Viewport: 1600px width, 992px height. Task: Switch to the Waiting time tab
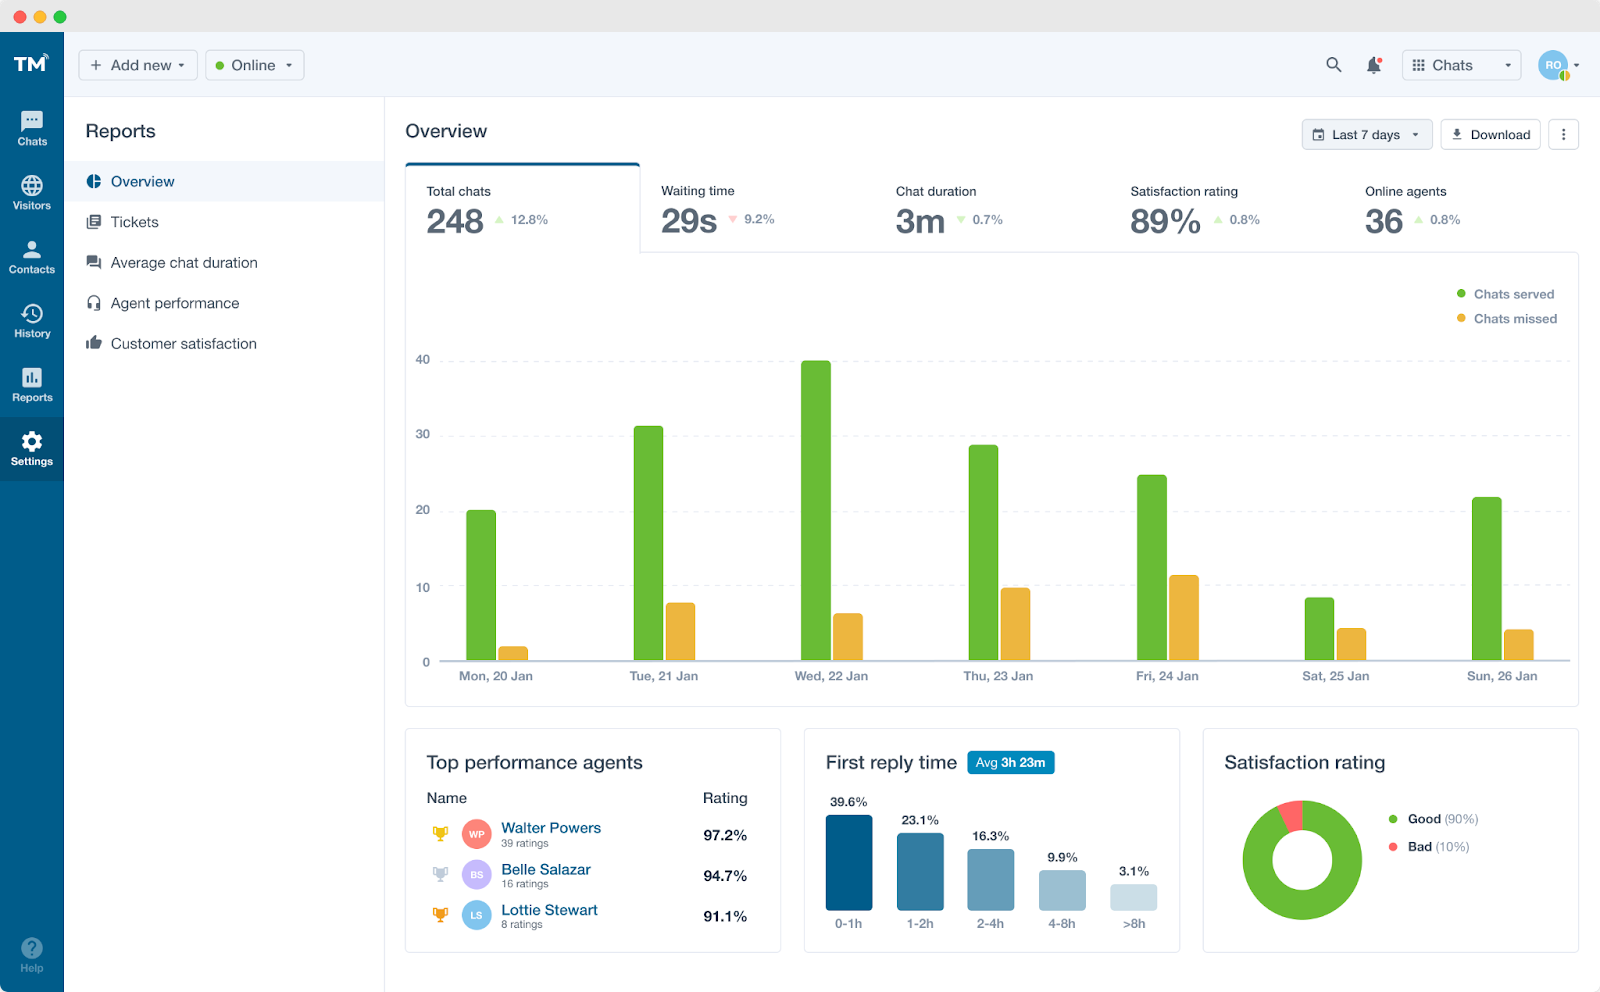coord(757,208)
